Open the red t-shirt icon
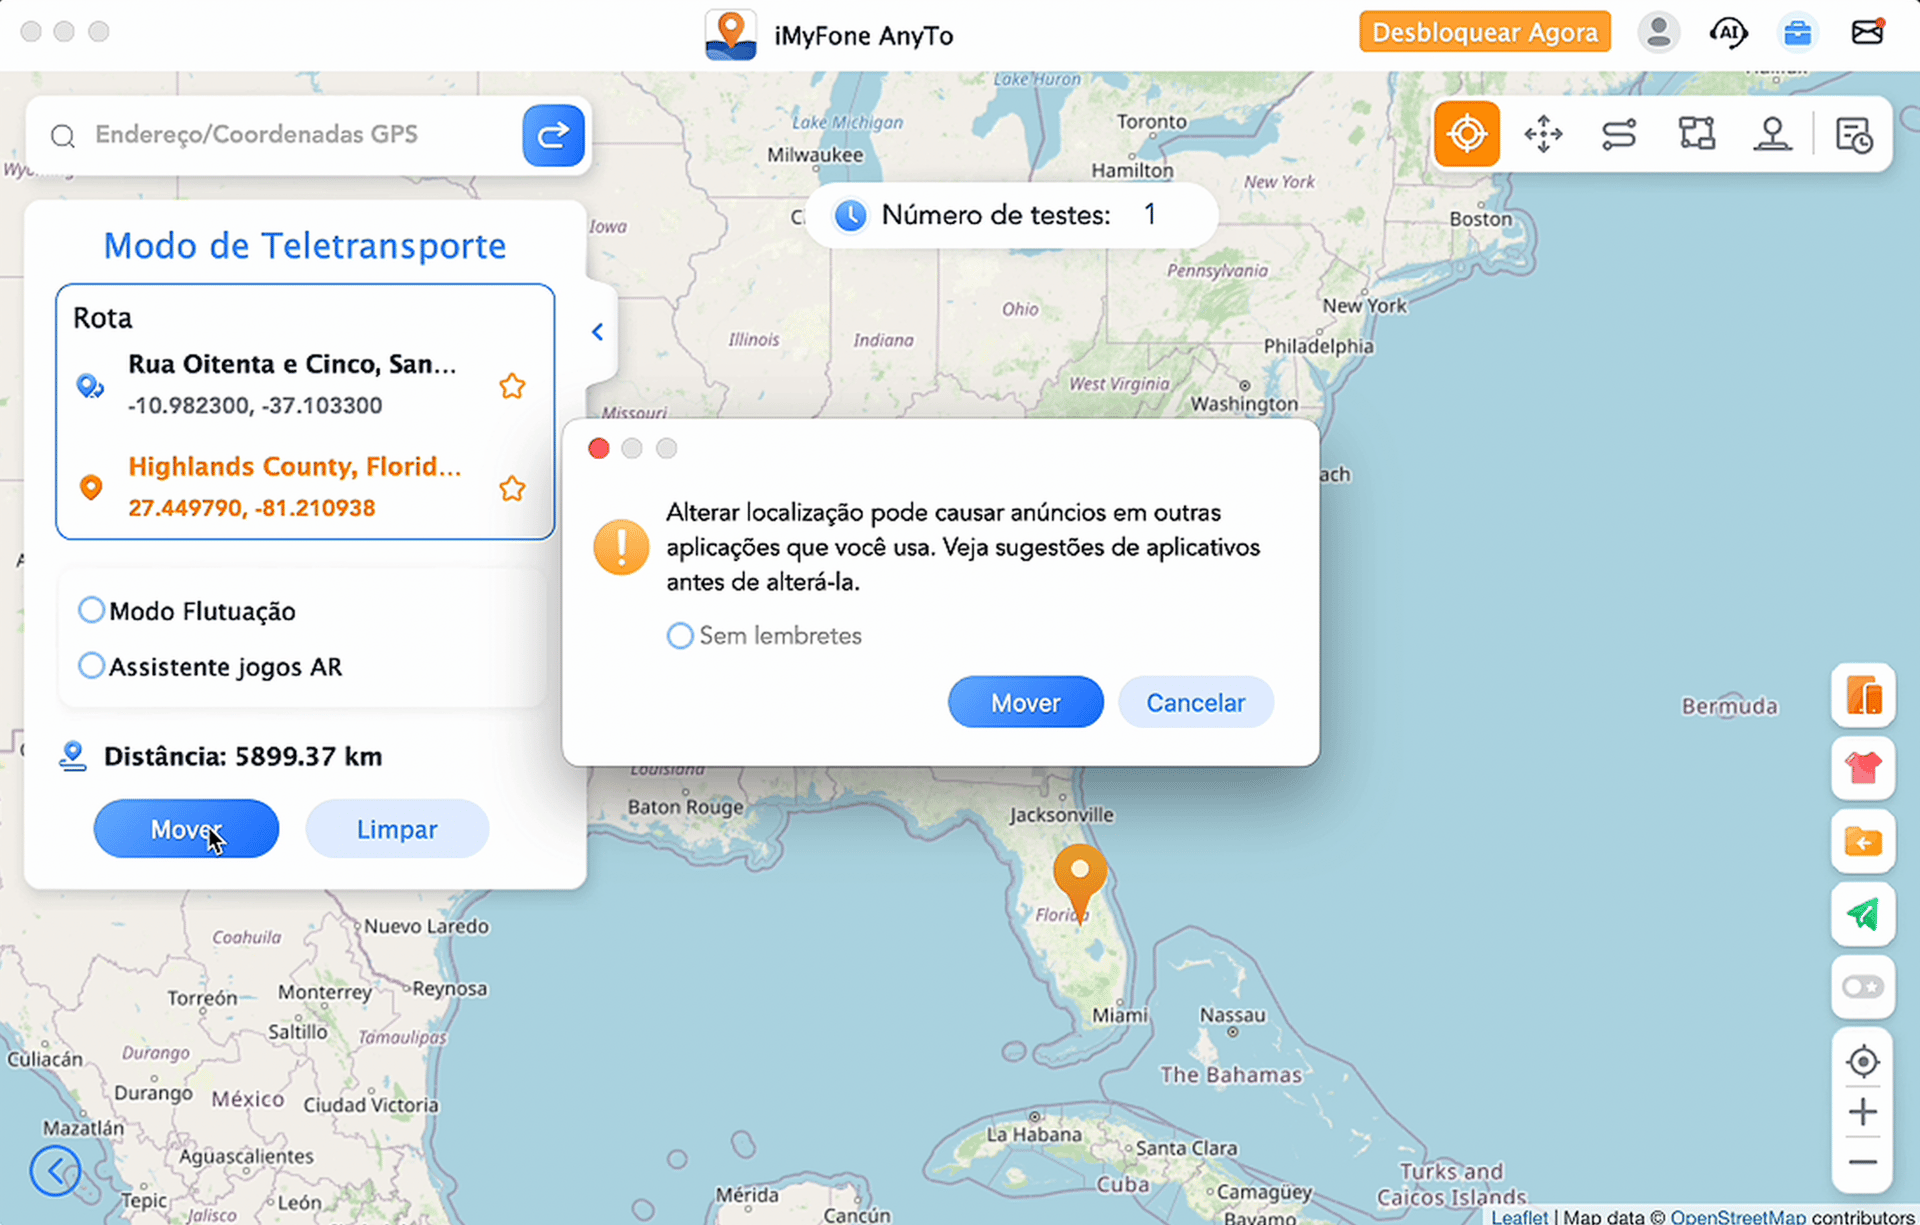The height and width of the screenshot is (1225, 1920). click(x=1862, y=768)
